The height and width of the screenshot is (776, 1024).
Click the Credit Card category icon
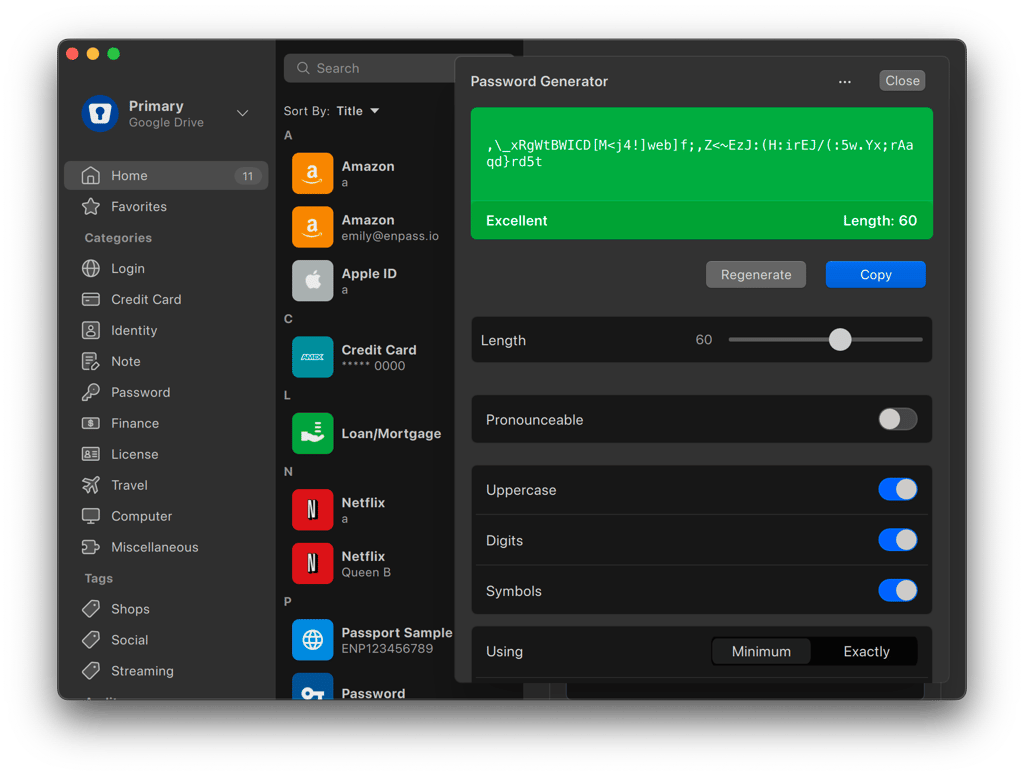pyautogui.click(x=91, y=299)
